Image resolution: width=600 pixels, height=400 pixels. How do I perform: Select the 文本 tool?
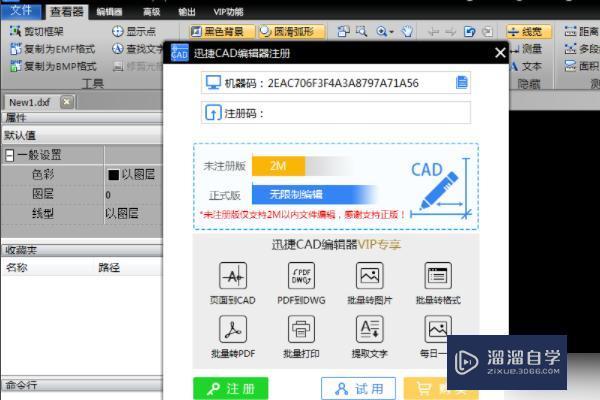pyautogui.click(x=526, y=66)
